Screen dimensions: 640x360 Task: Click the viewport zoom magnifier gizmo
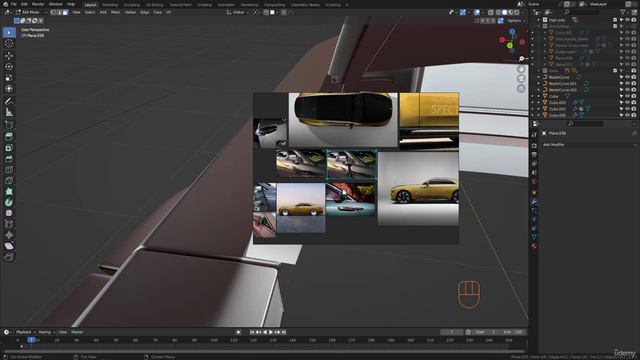pyautogui.click(x=521, y=59)
